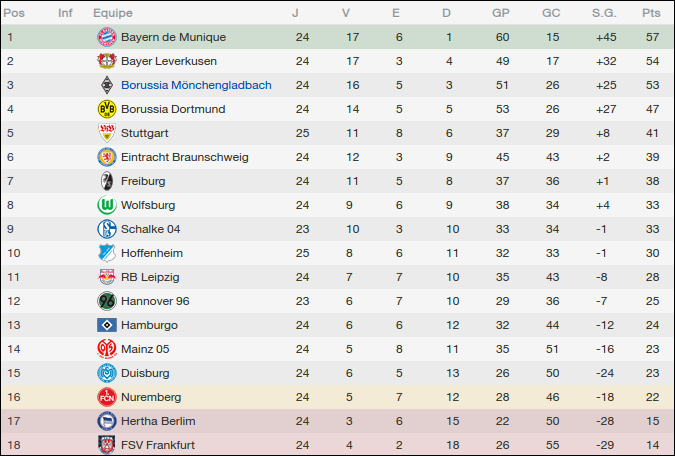
Task: Click the Wolfsburg green crest
Action: click(106, 205)
